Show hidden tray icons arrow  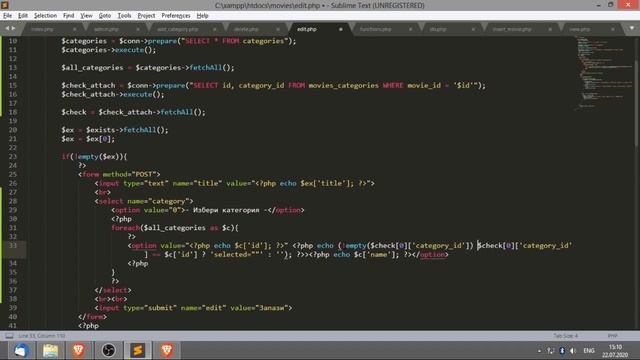[539, 351]
